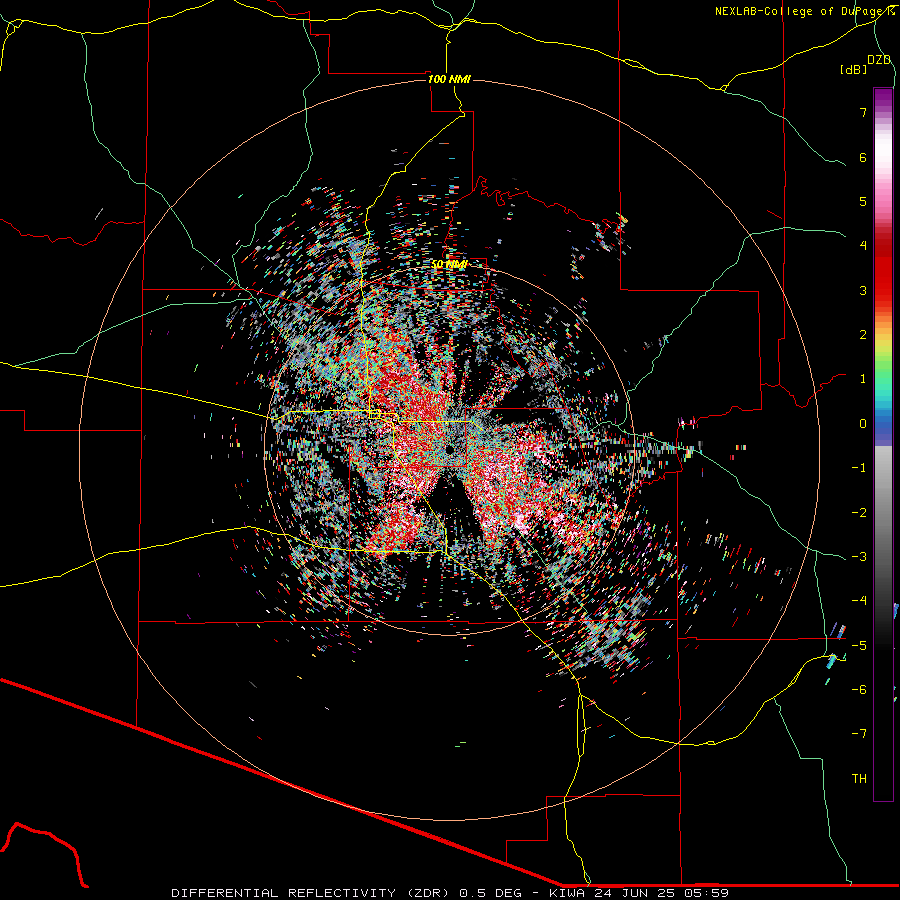Click the "2" value on the color scale
This screenshot has width=900, height=900.
click(863, 335)
